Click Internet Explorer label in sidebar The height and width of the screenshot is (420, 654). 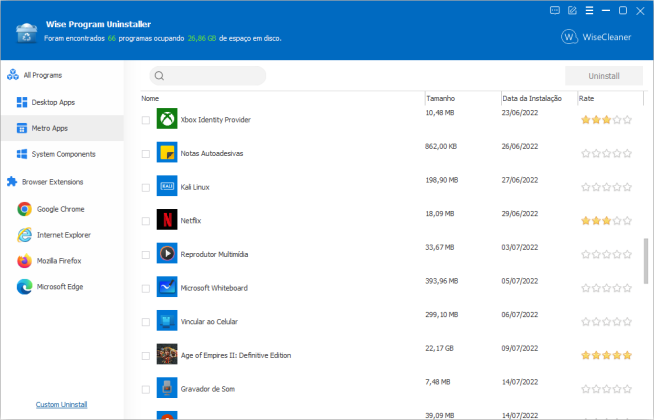pos(64,235)
